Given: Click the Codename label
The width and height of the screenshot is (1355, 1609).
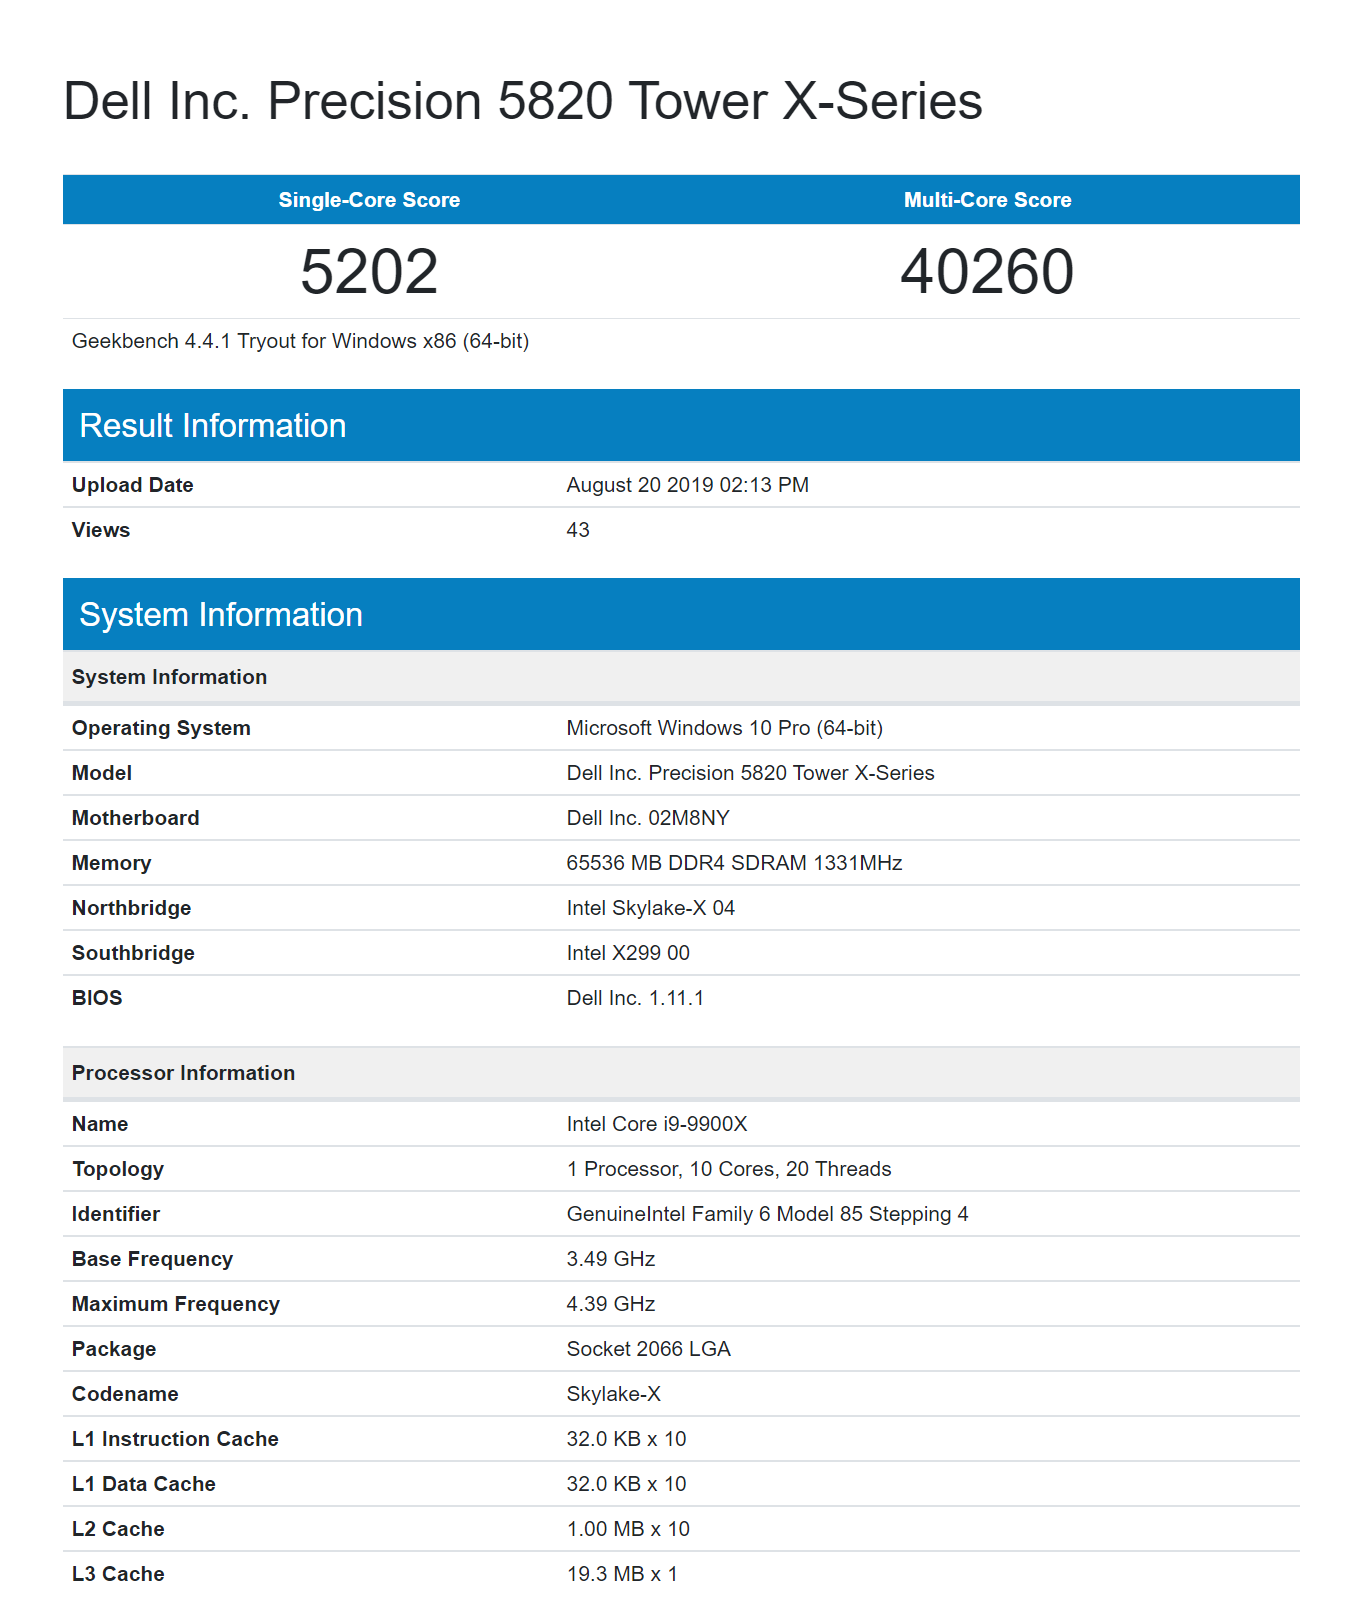Looking at the screenshot, I should click(125, 1394).
